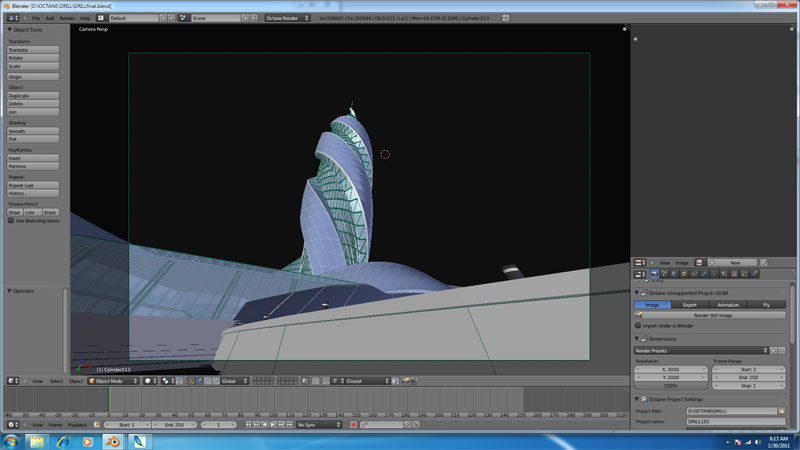Open the 3D viewport Select menu
This screenshot has width=800, height=450.
56,381
